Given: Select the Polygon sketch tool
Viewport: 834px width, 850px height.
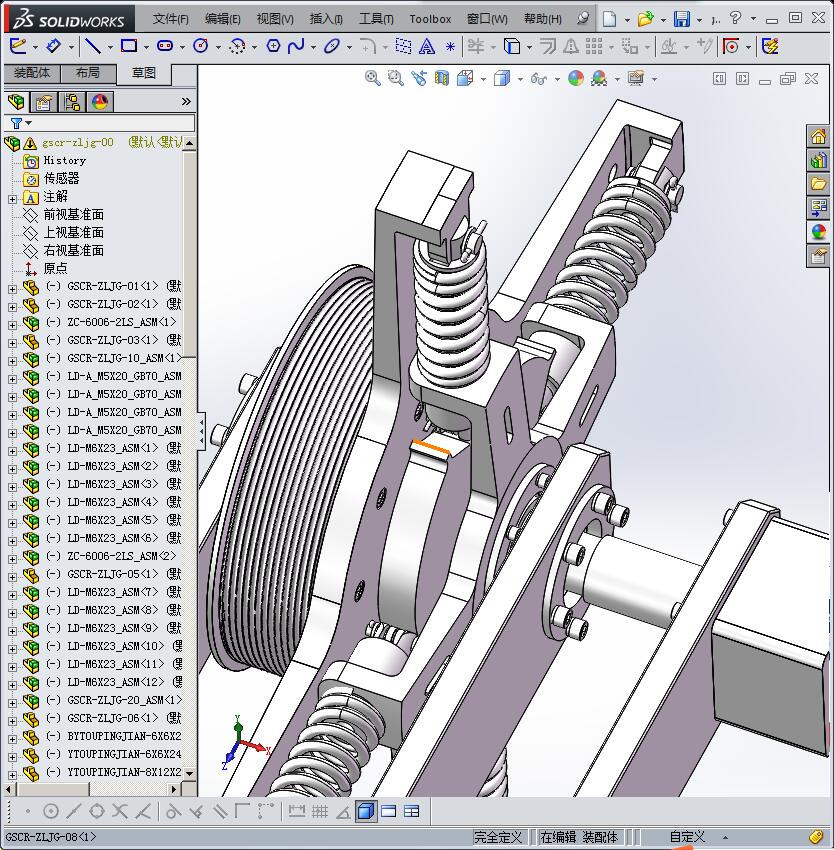Looking at the screenshot, I should click(x=273, y=46).
